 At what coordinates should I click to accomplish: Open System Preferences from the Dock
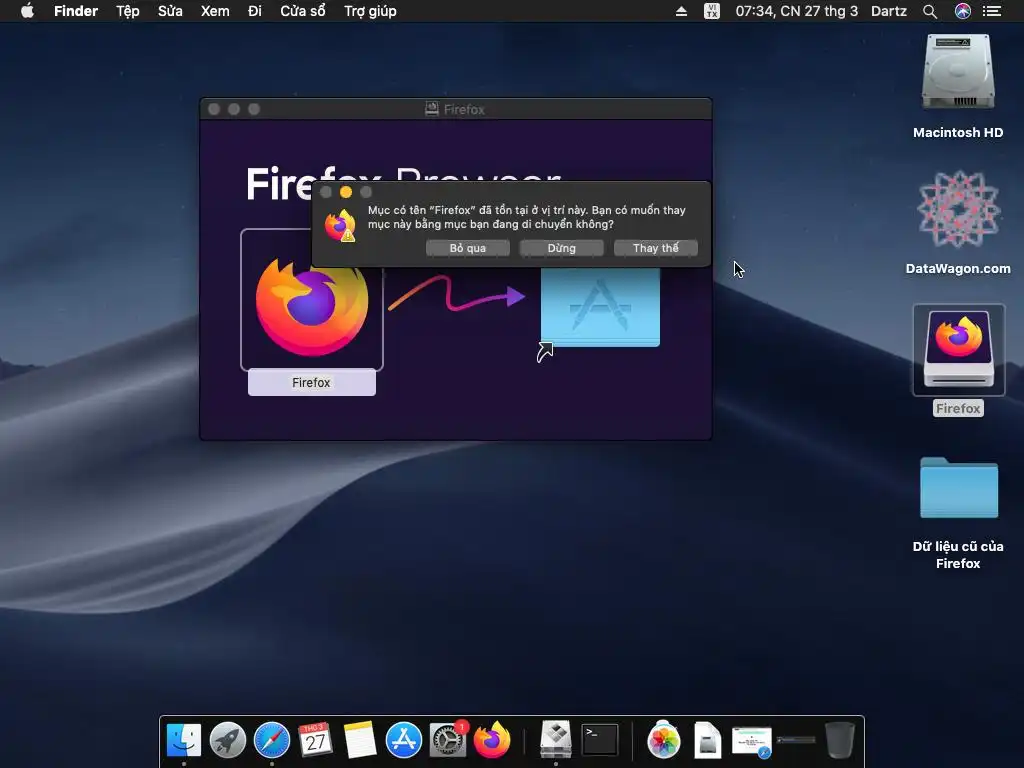click(447, 740)
